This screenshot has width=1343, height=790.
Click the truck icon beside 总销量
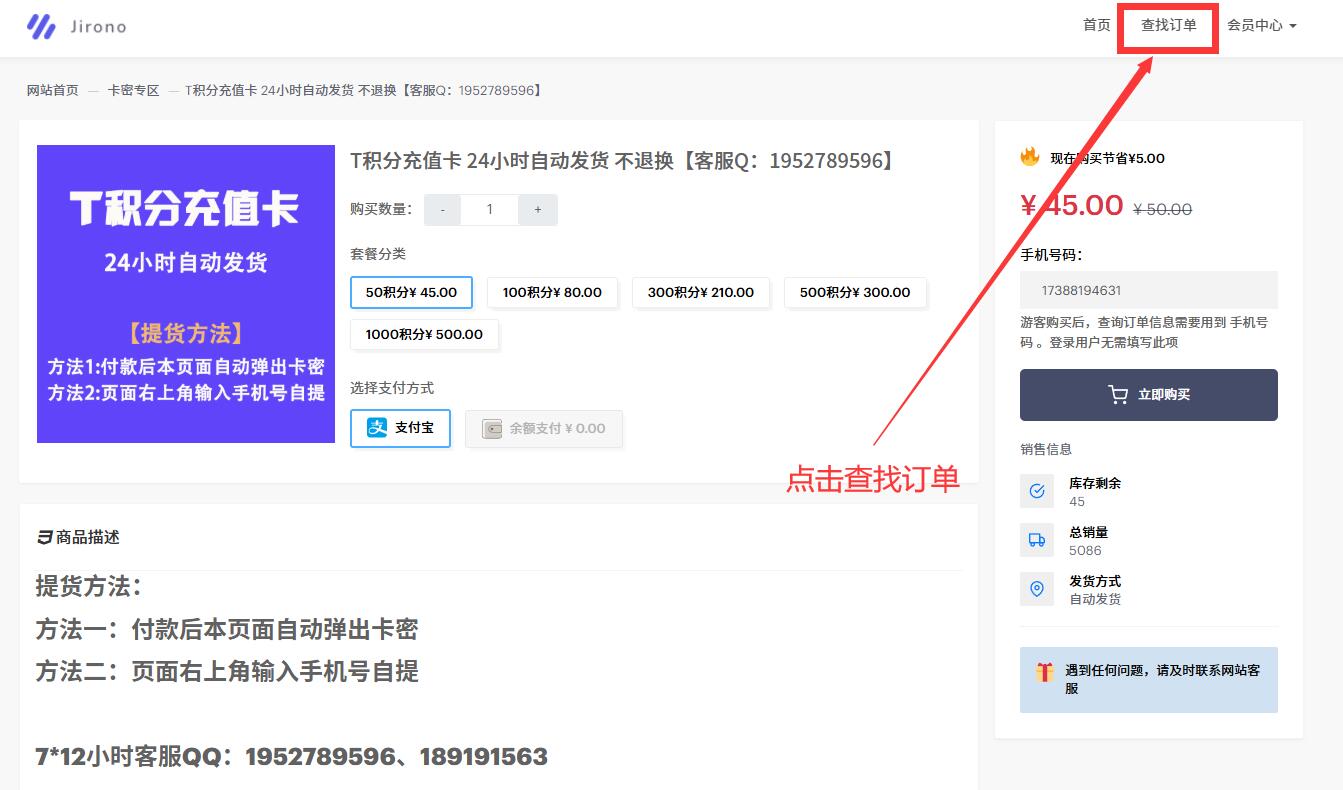point(1037,540)
